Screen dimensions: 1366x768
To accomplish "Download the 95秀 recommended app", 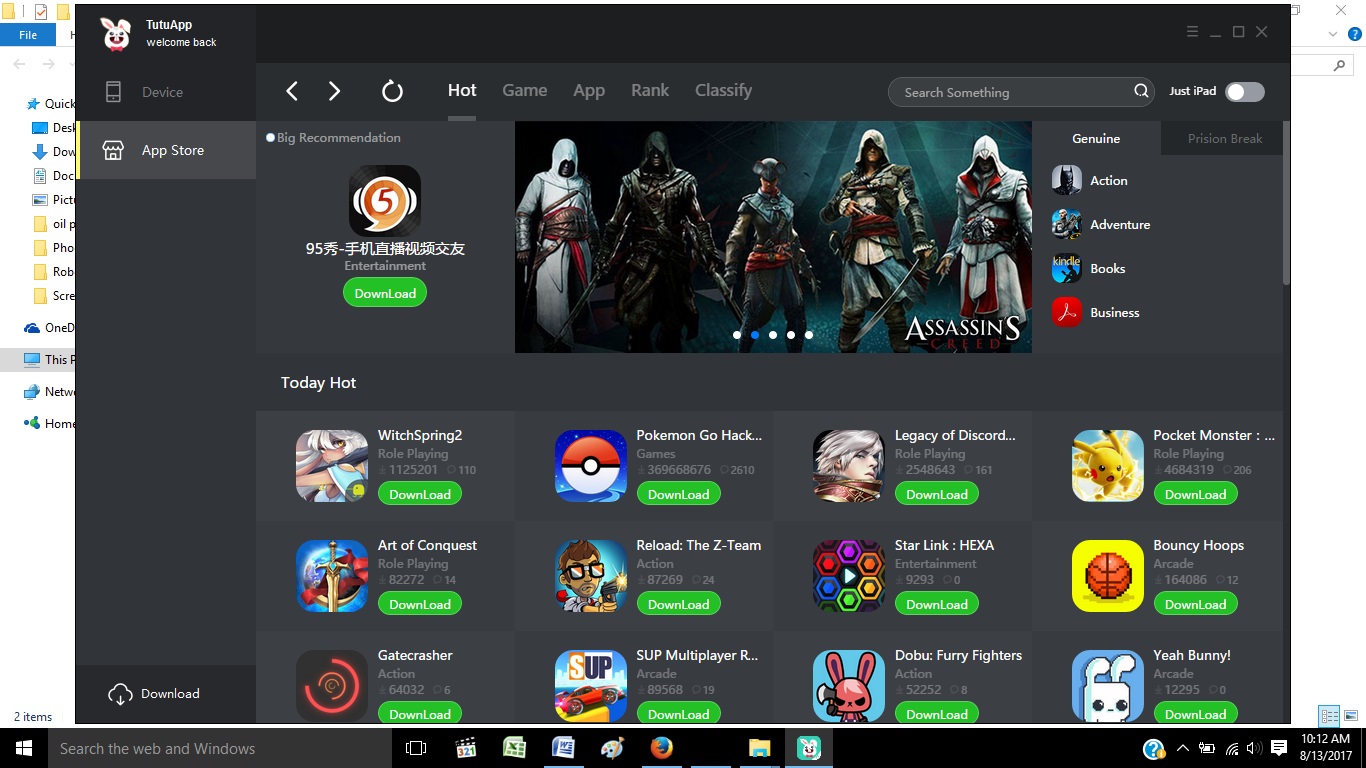I will pos(385,293).
